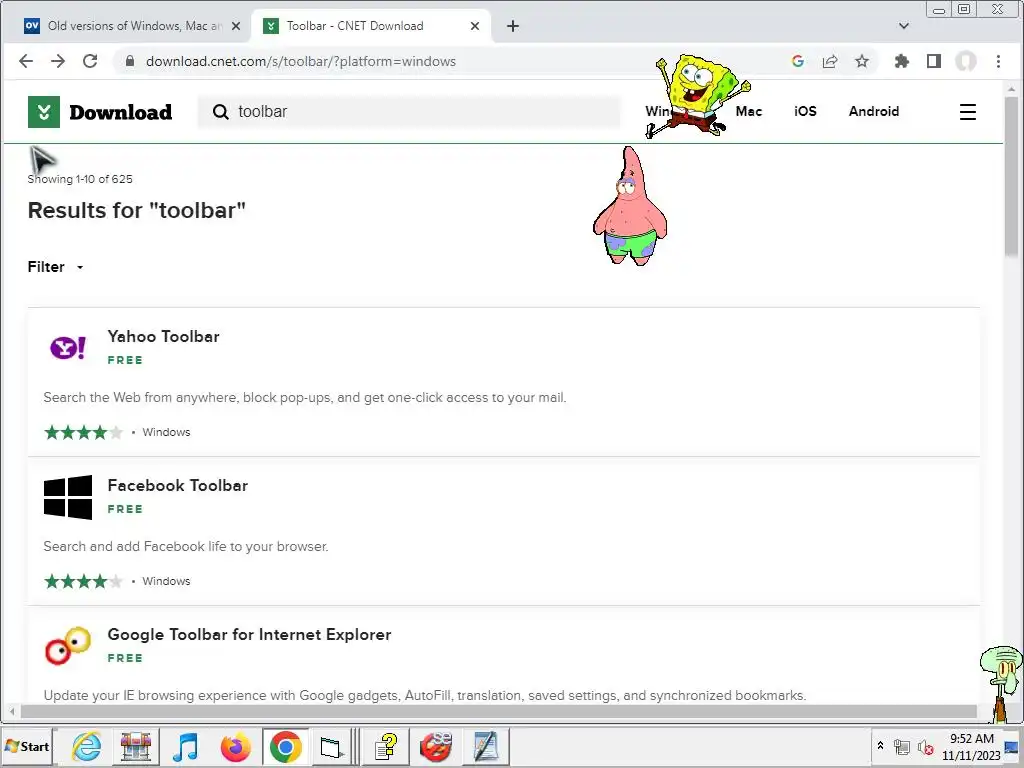Open the Windows Start menu
The image size is (1024, 768).
(x=27, y=746)
